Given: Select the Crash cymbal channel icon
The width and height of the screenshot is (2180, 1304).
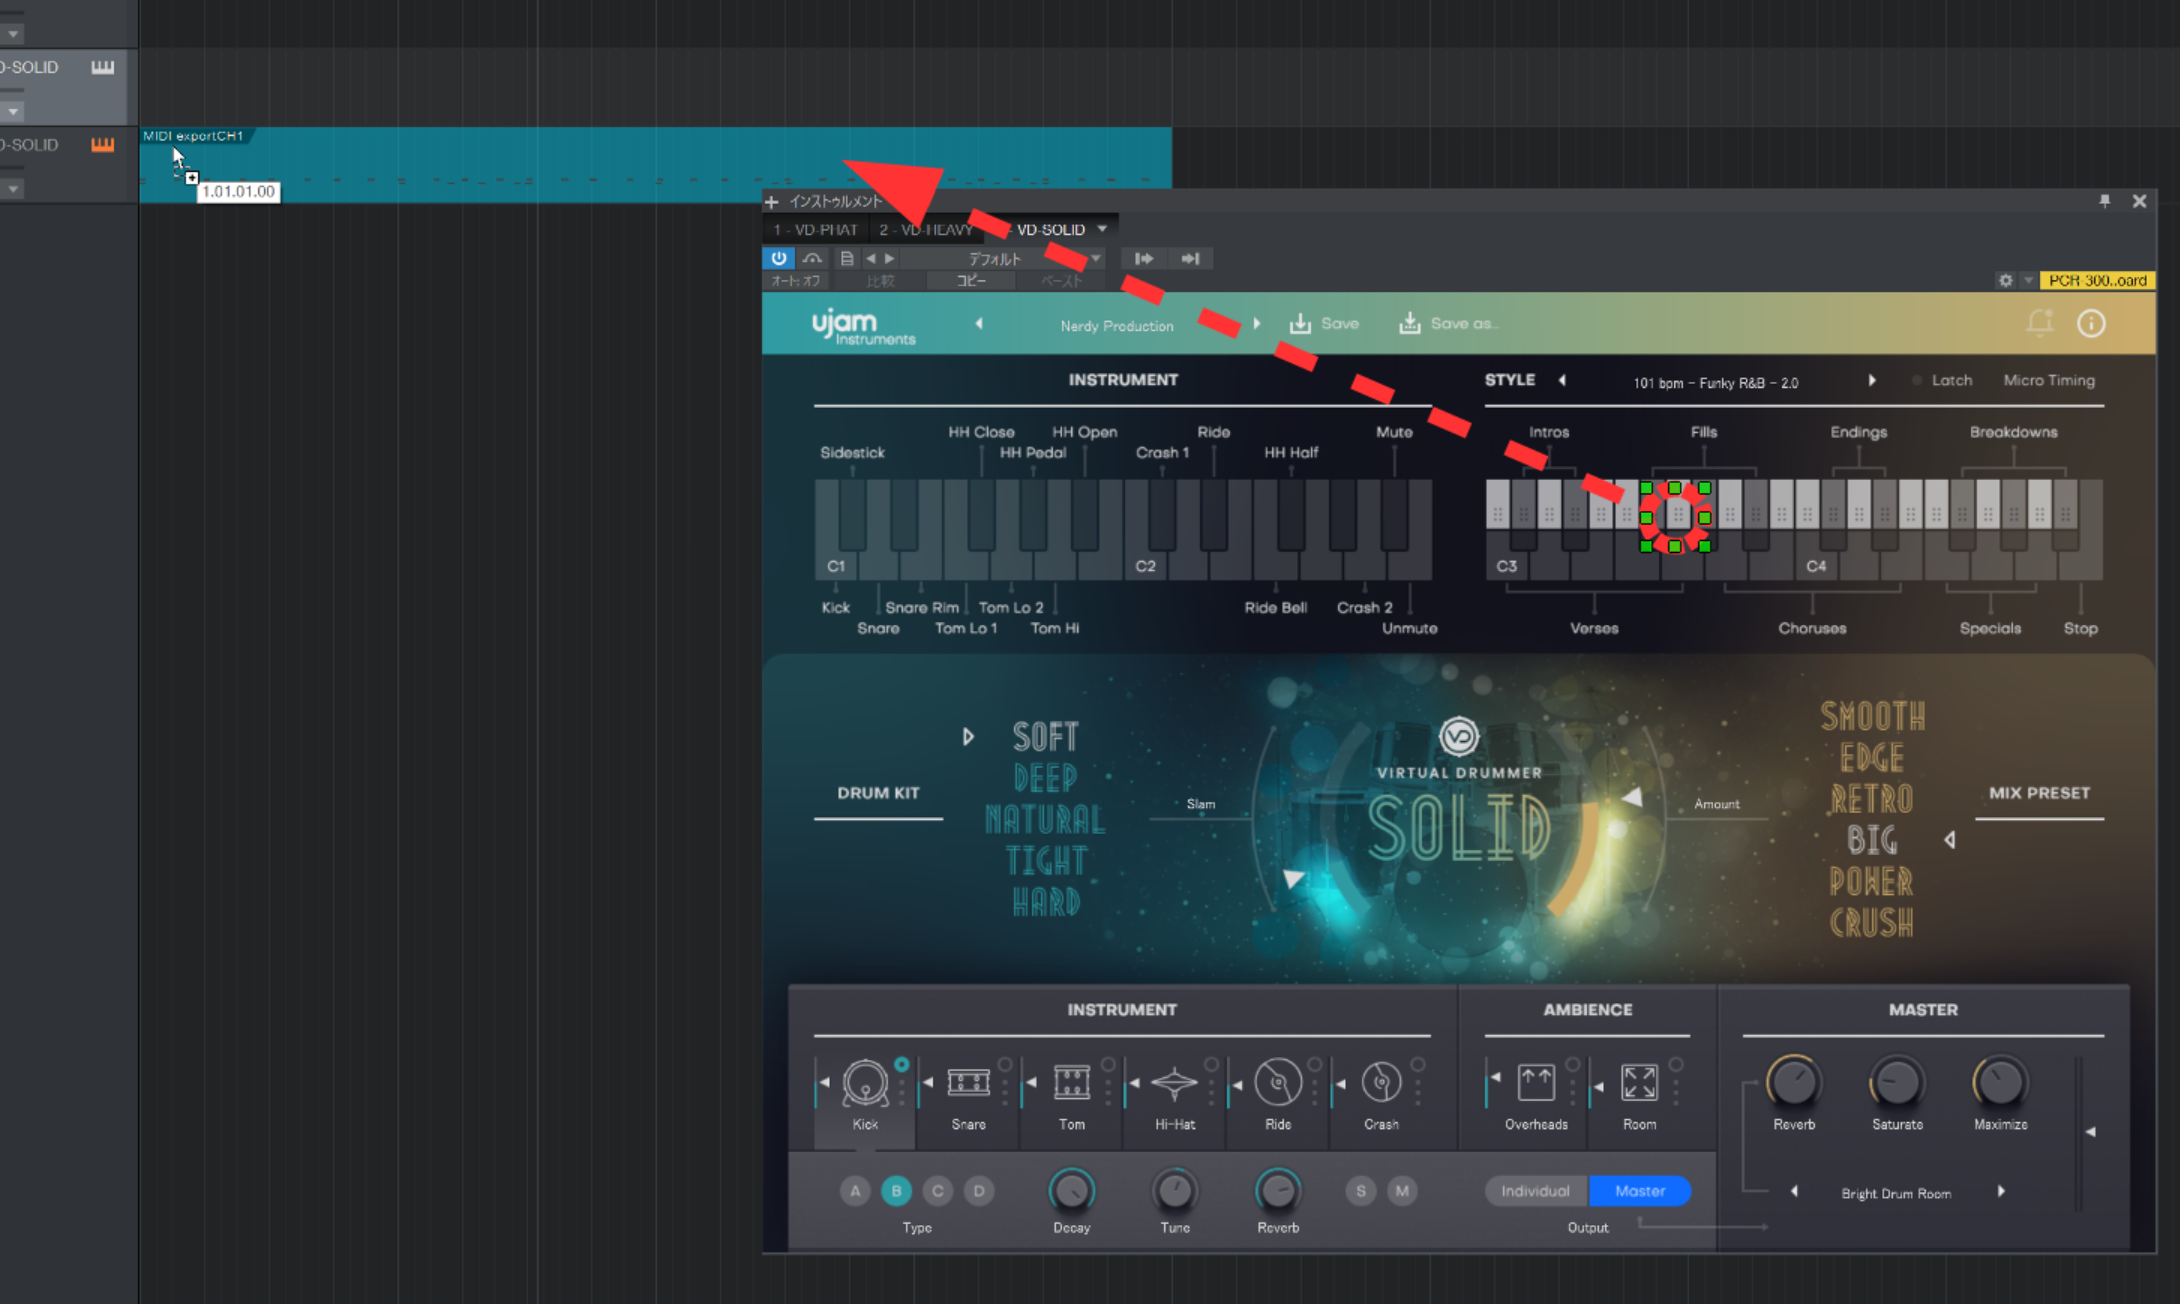Looking at the screenshot, I should 1381,1082.
